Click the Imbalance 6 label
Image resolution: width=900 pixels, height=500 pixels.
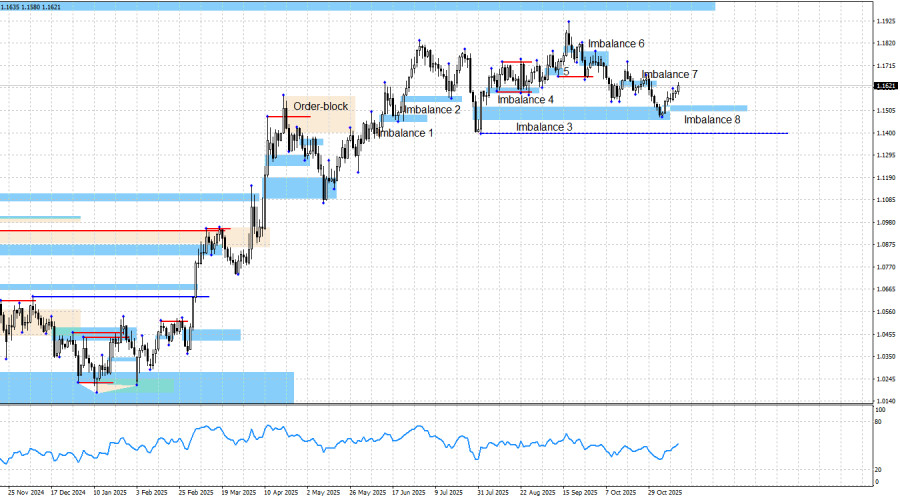coord(616,44)
